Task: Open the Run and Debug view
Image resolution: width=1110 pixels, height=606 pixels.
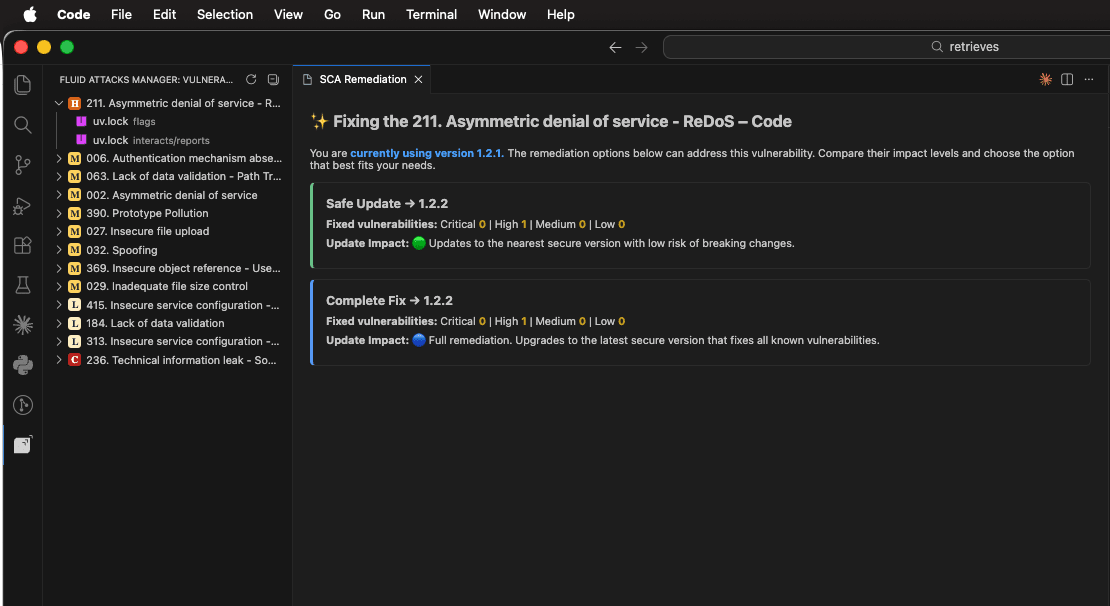Action: click(x=22, y=205)
